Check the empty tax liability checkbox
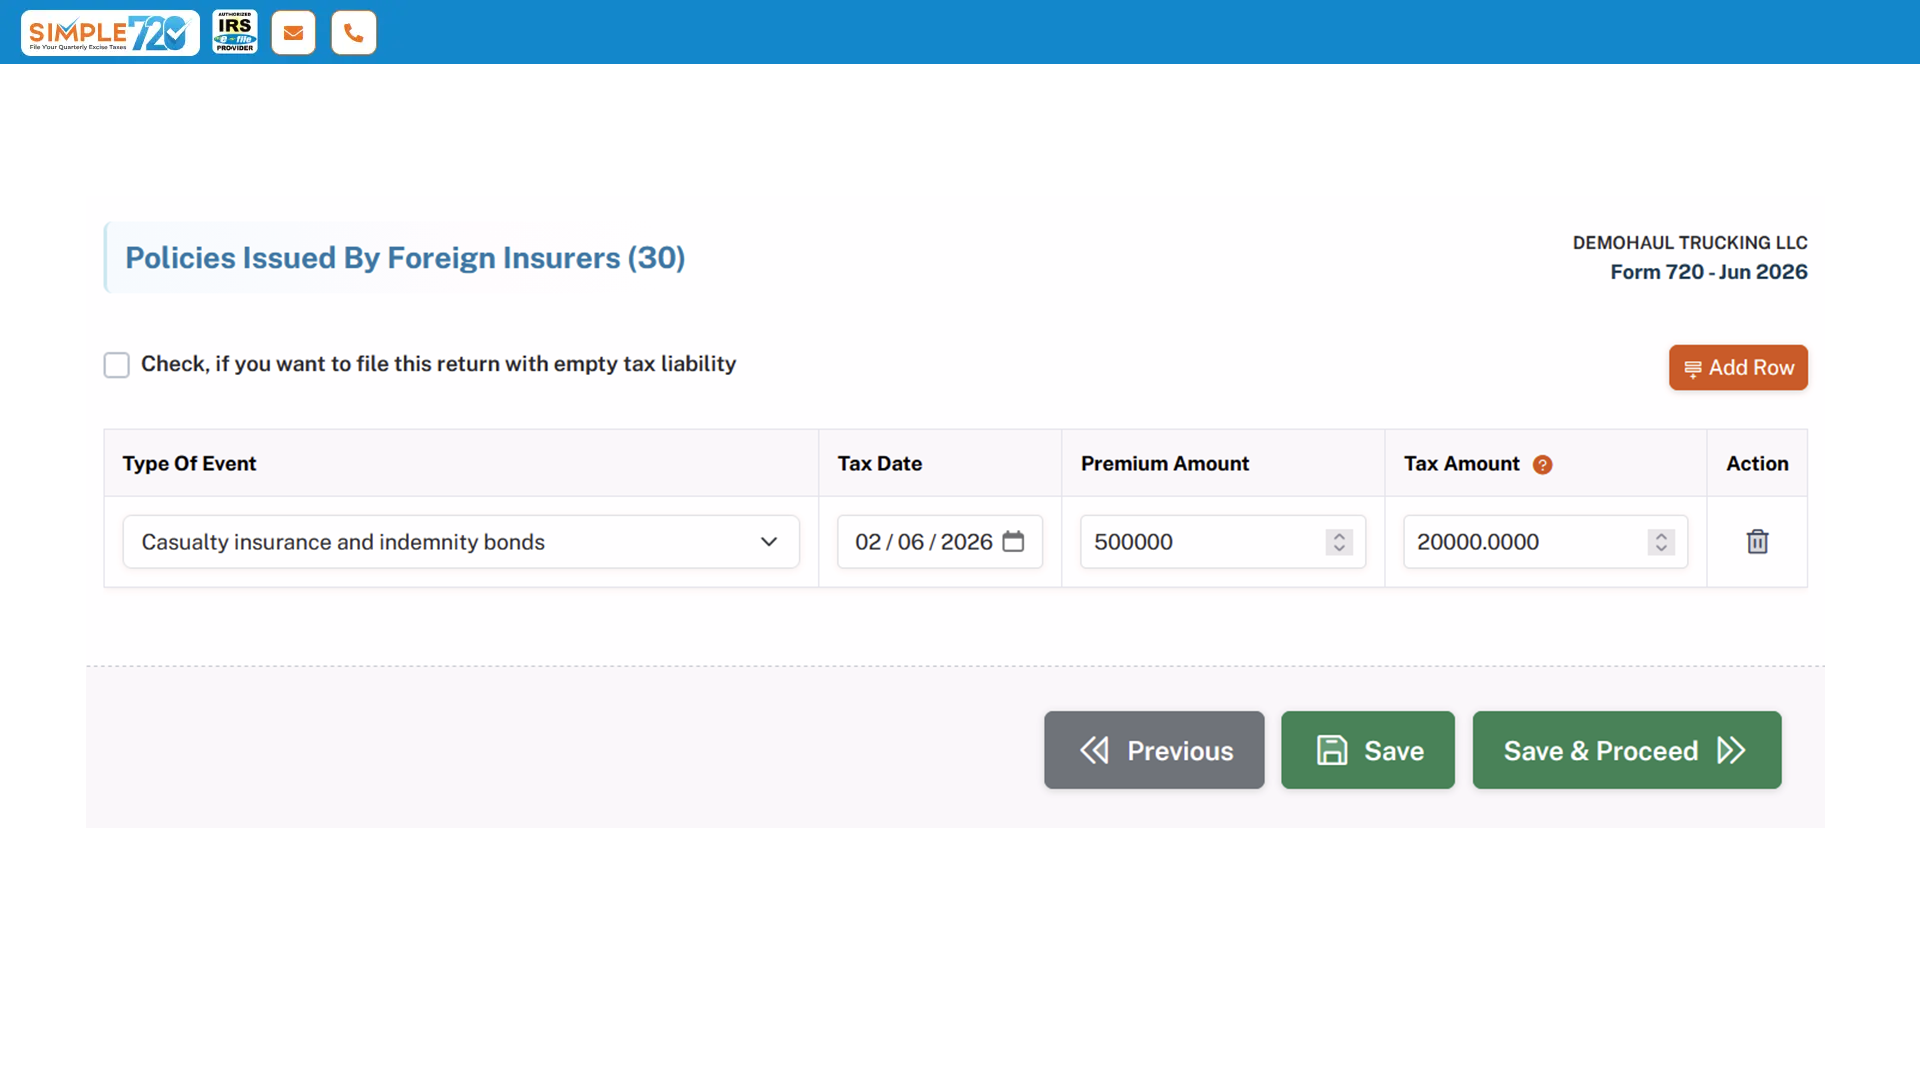Image resolution: width=1920 pixels, height=1080 pixels. coord(117,365)
